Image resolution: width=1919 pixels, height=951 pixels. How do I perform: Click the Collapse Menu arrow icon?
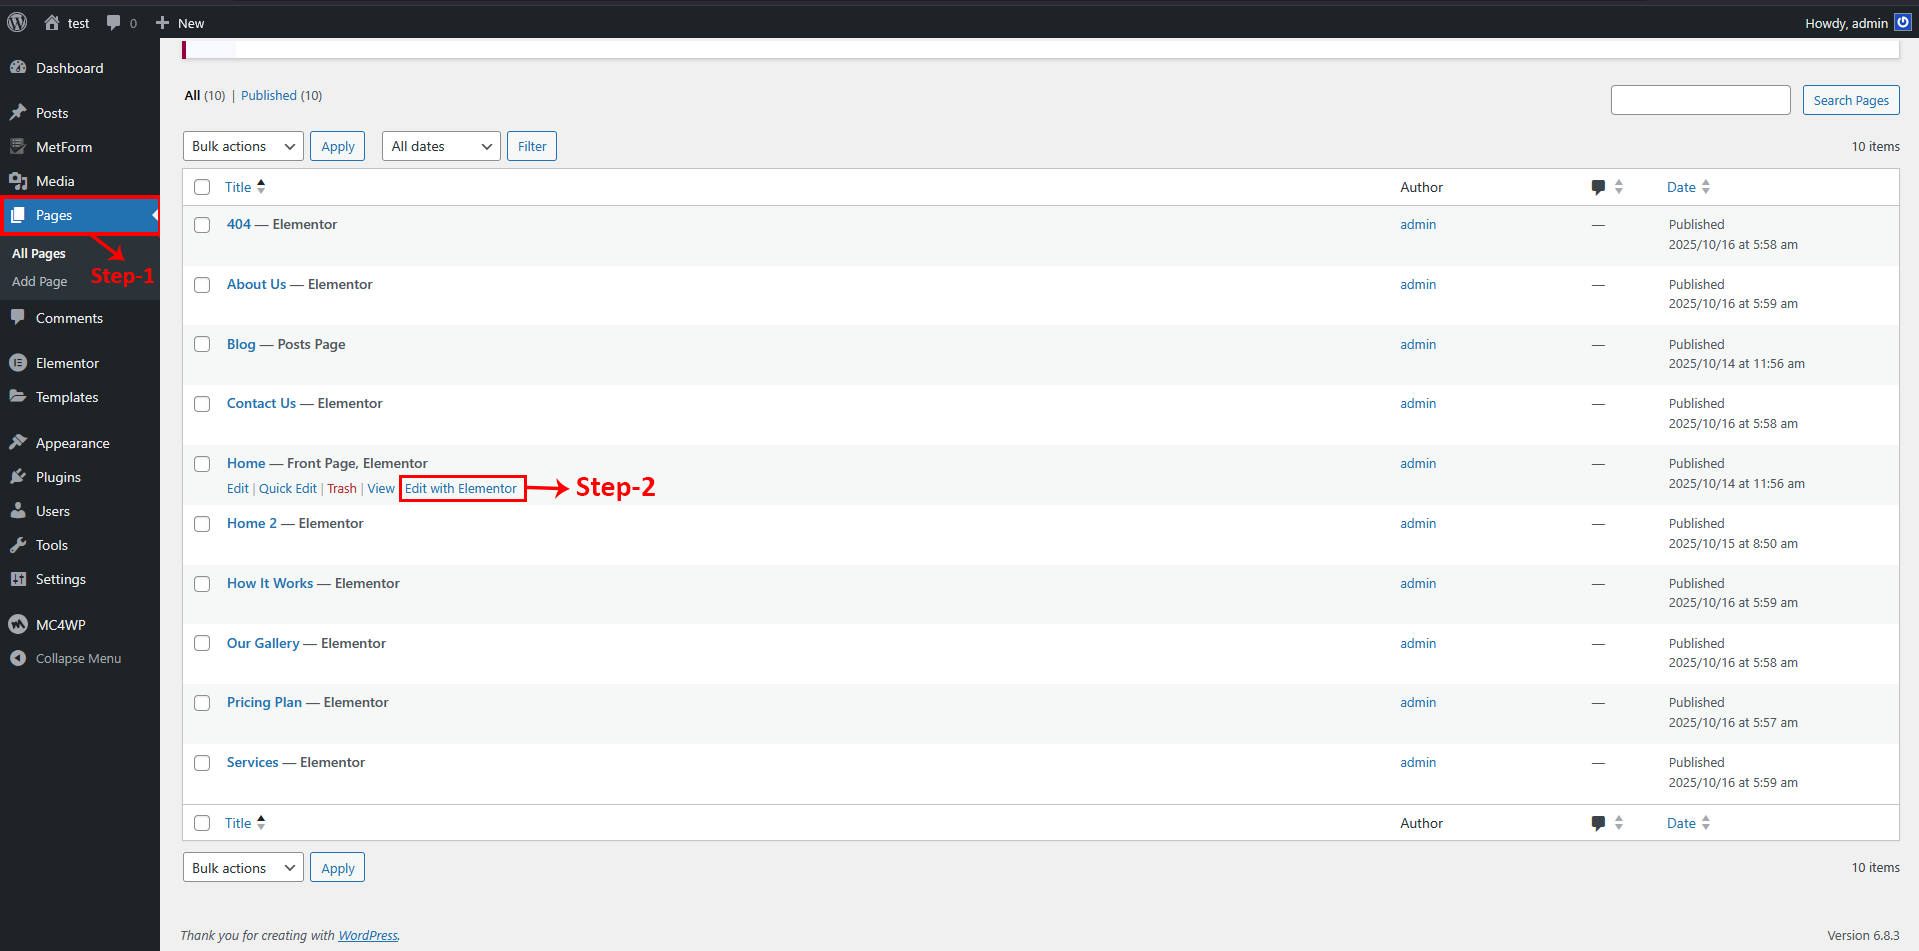pyautogui.click(x=18, y=658)
